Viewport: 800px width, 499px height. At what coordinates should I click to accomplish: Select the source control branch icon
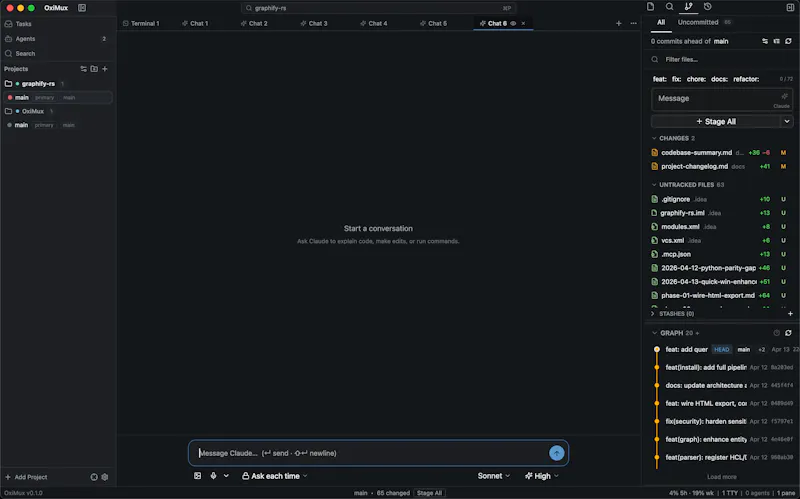point(688,7)
